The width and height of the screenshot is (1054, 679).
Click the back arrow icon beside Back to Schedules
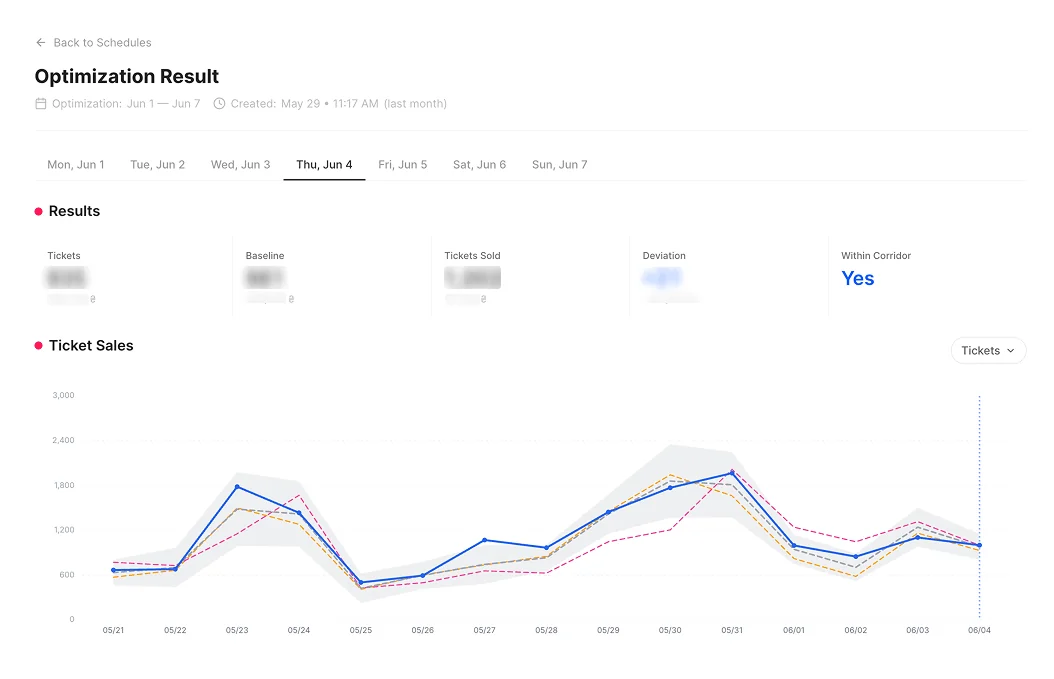point(40,42)
